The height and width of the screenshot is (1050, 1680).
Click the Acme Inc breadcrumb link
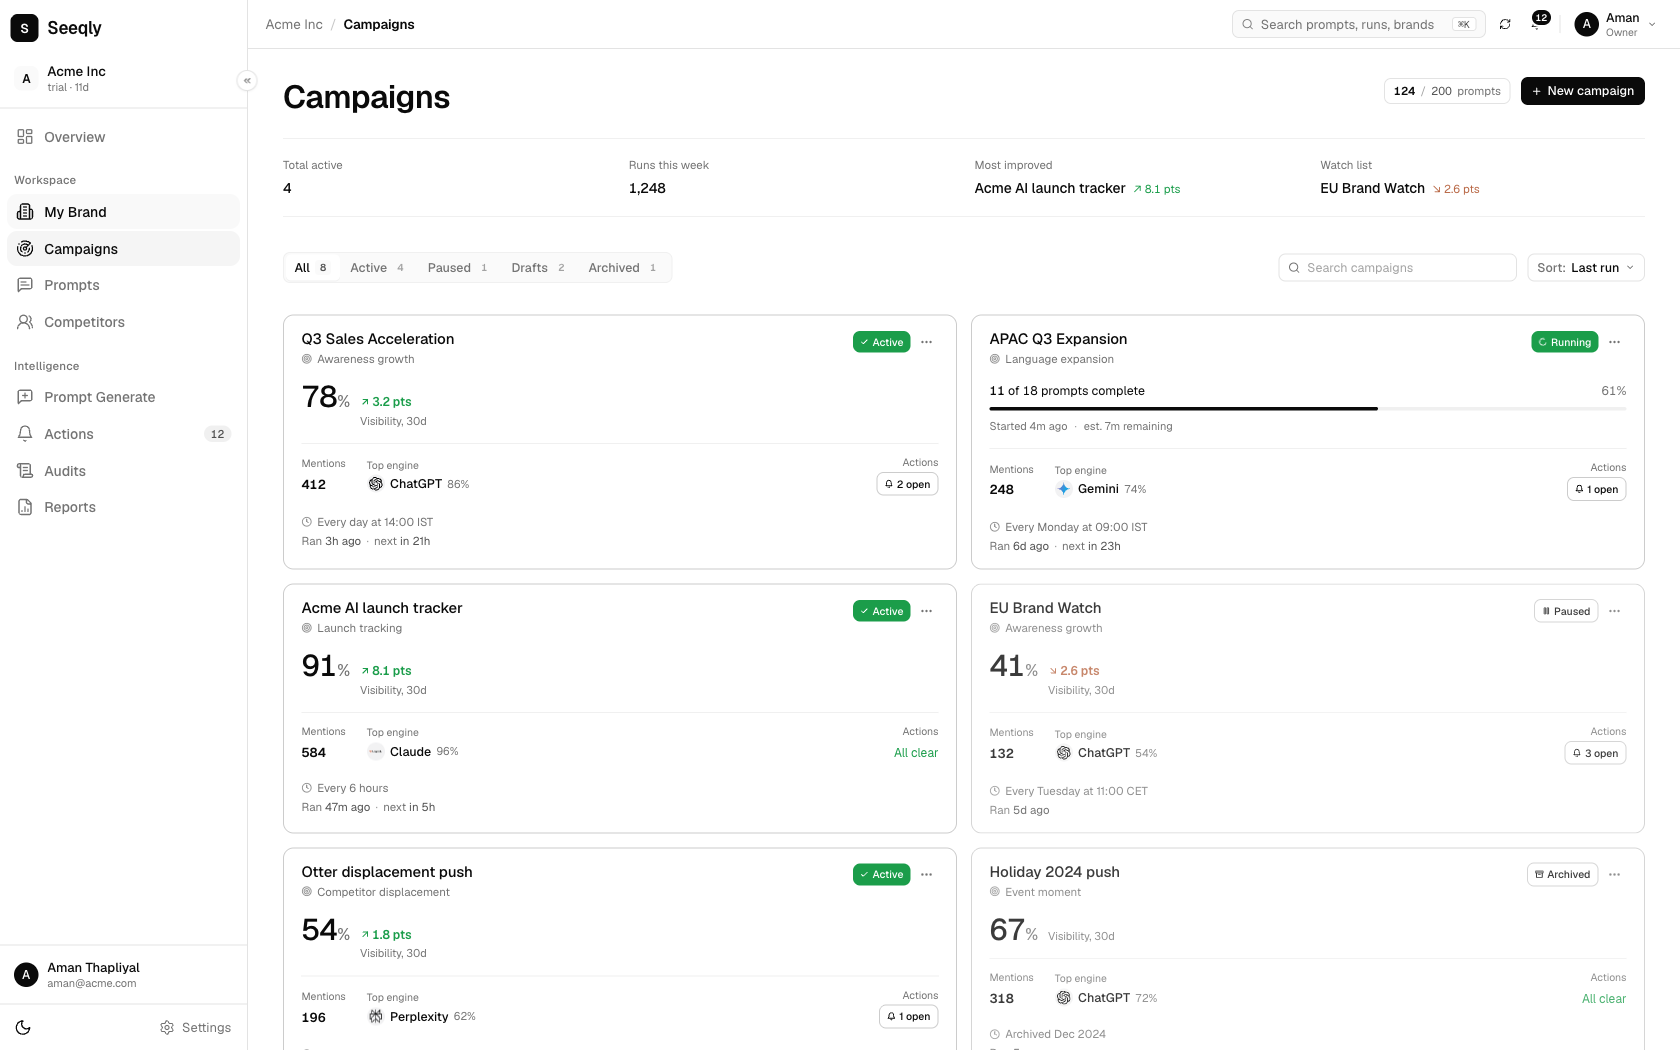(x=294, y=24)
